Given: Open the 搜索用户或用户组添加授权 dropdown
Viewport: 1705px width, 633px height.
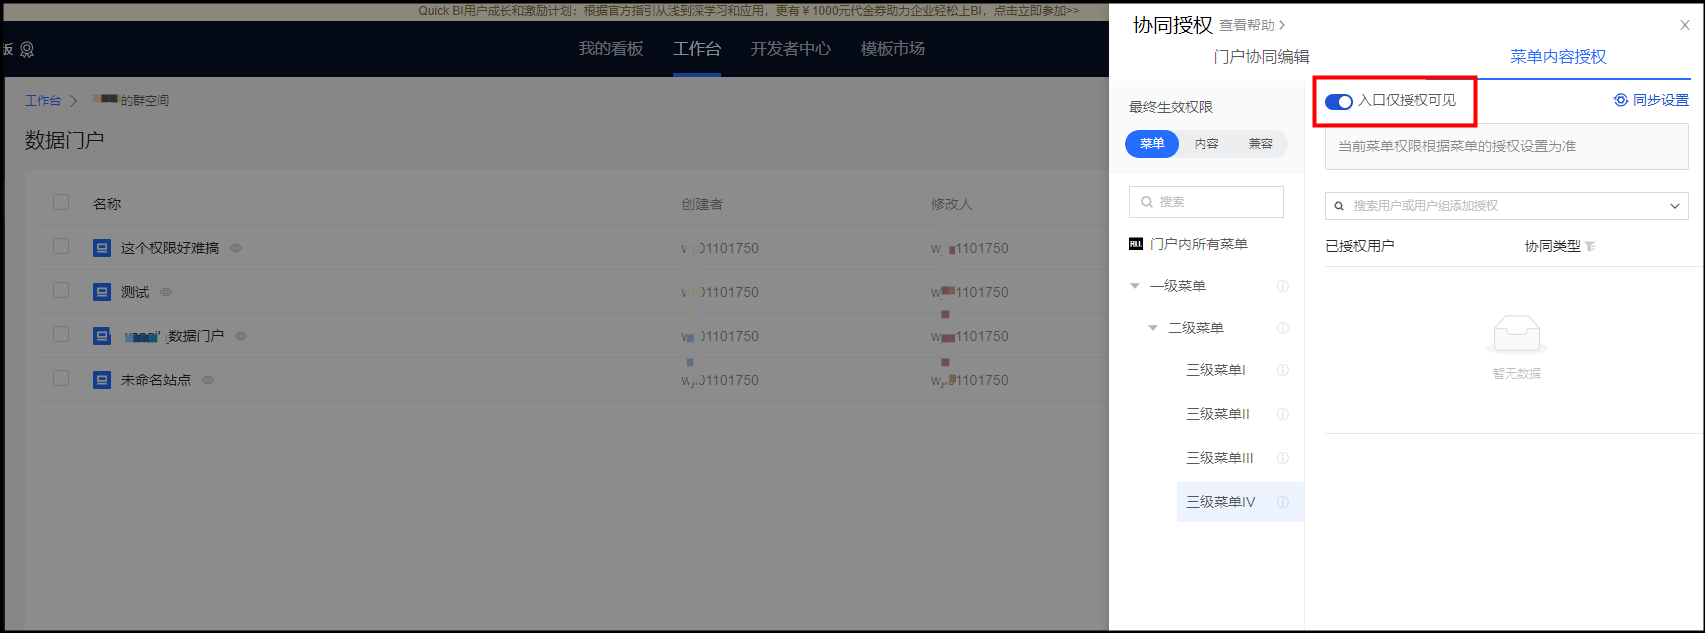Looking at the screenshot, I should tap(1506, 206).
